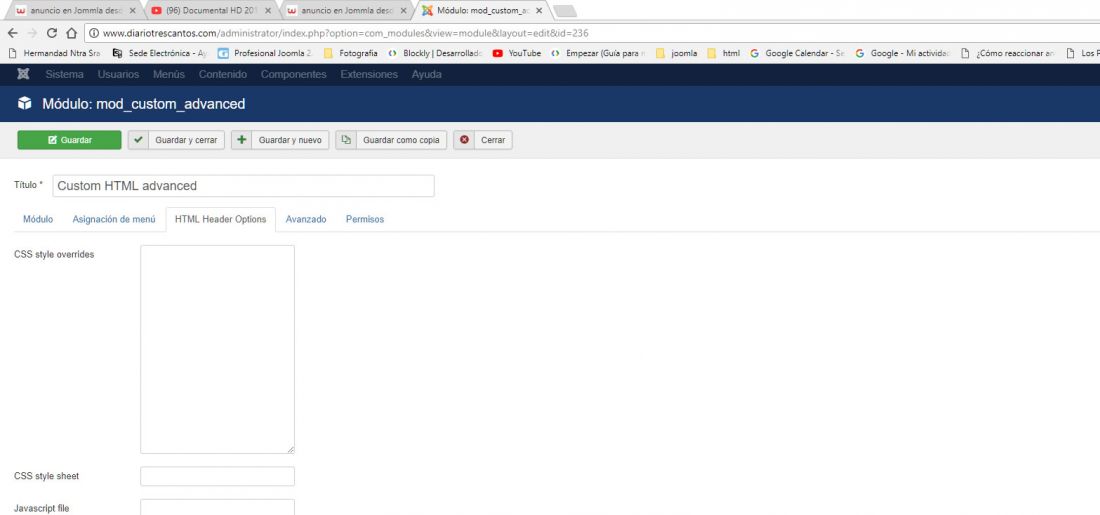Image resolution: width=1100 pixels, height=515 pixels.
Task: View site info icon in address bar
Action: 94,33
